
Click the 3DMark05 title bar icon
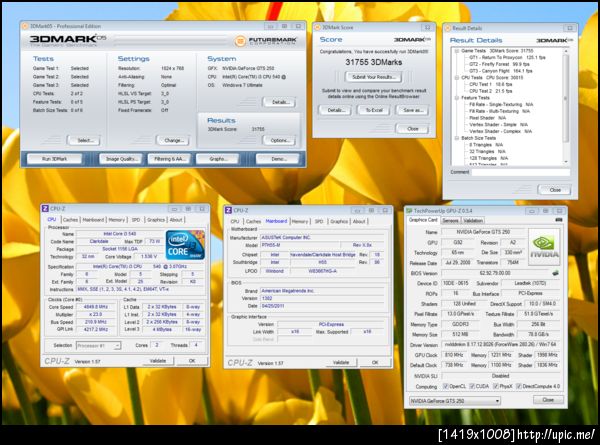[x=25, y=26]
